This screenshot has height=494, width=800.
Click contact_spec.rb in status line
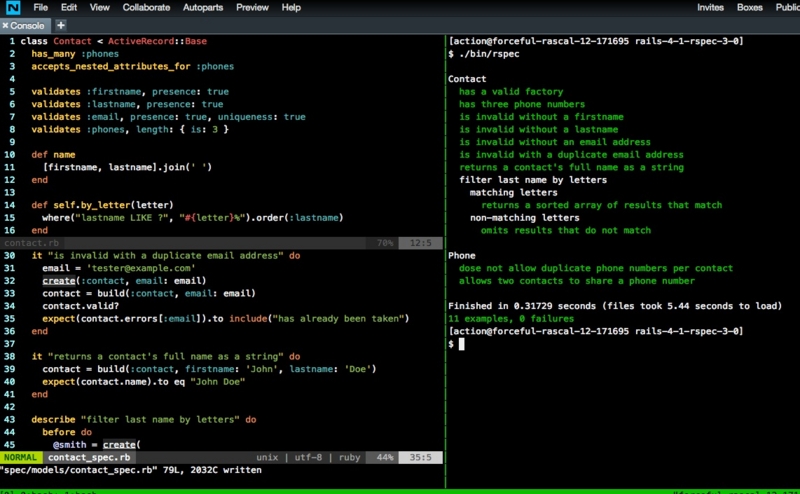89,457
